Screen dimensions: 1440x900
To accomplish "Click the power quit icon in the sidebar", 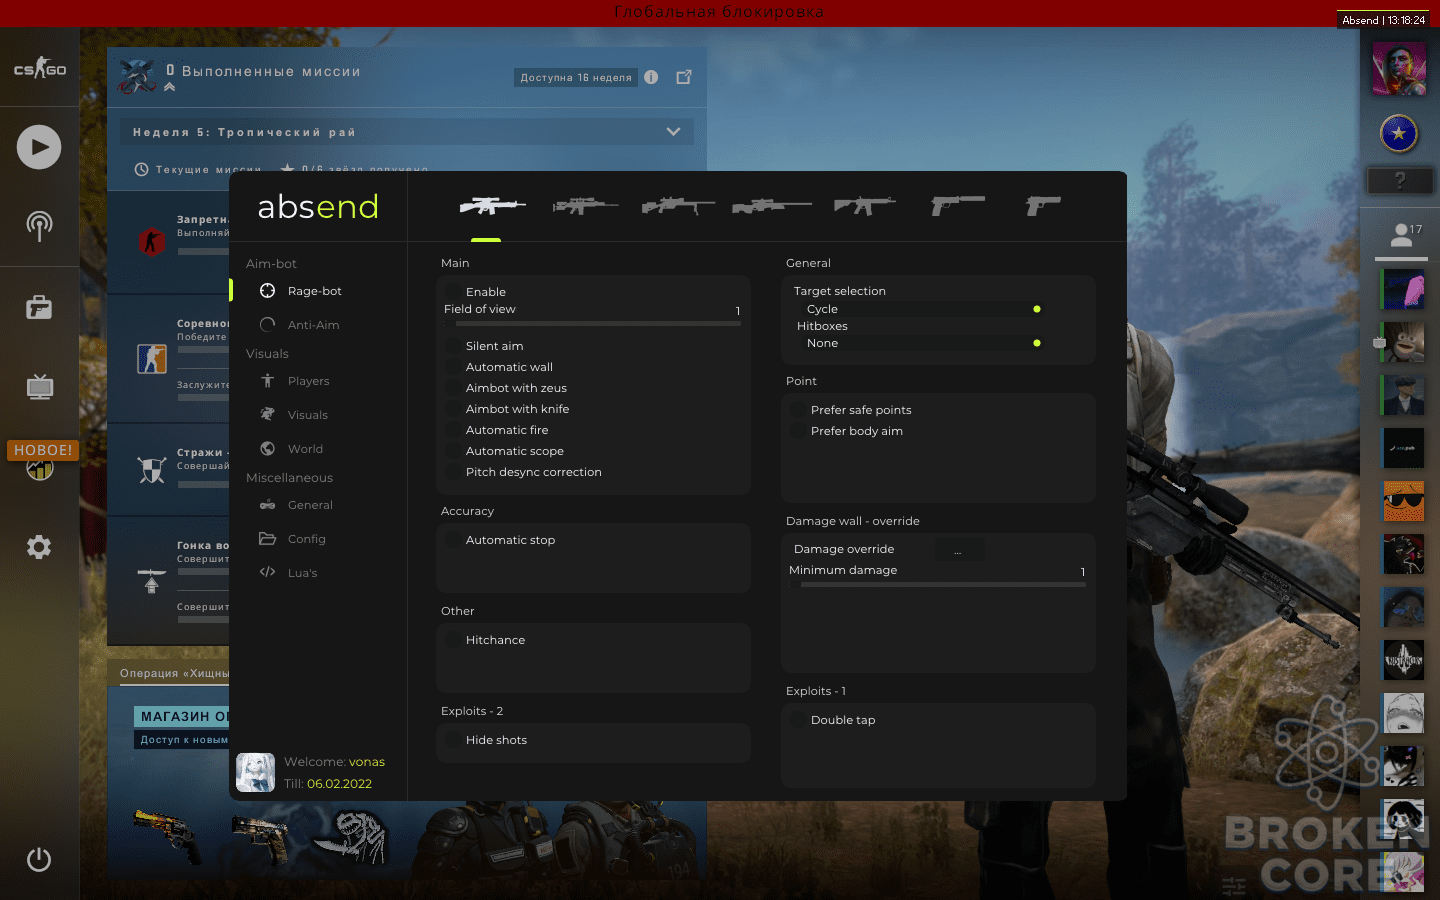I will pyautogui.click(x=39, y=860).
